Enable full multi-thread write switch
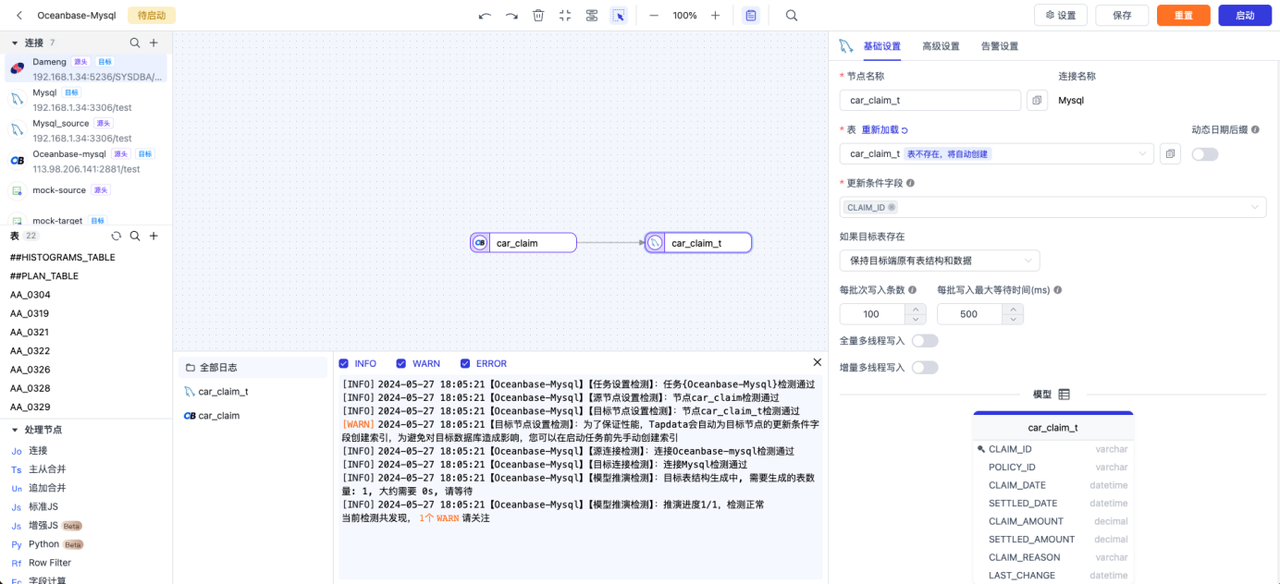 (925, 341)
